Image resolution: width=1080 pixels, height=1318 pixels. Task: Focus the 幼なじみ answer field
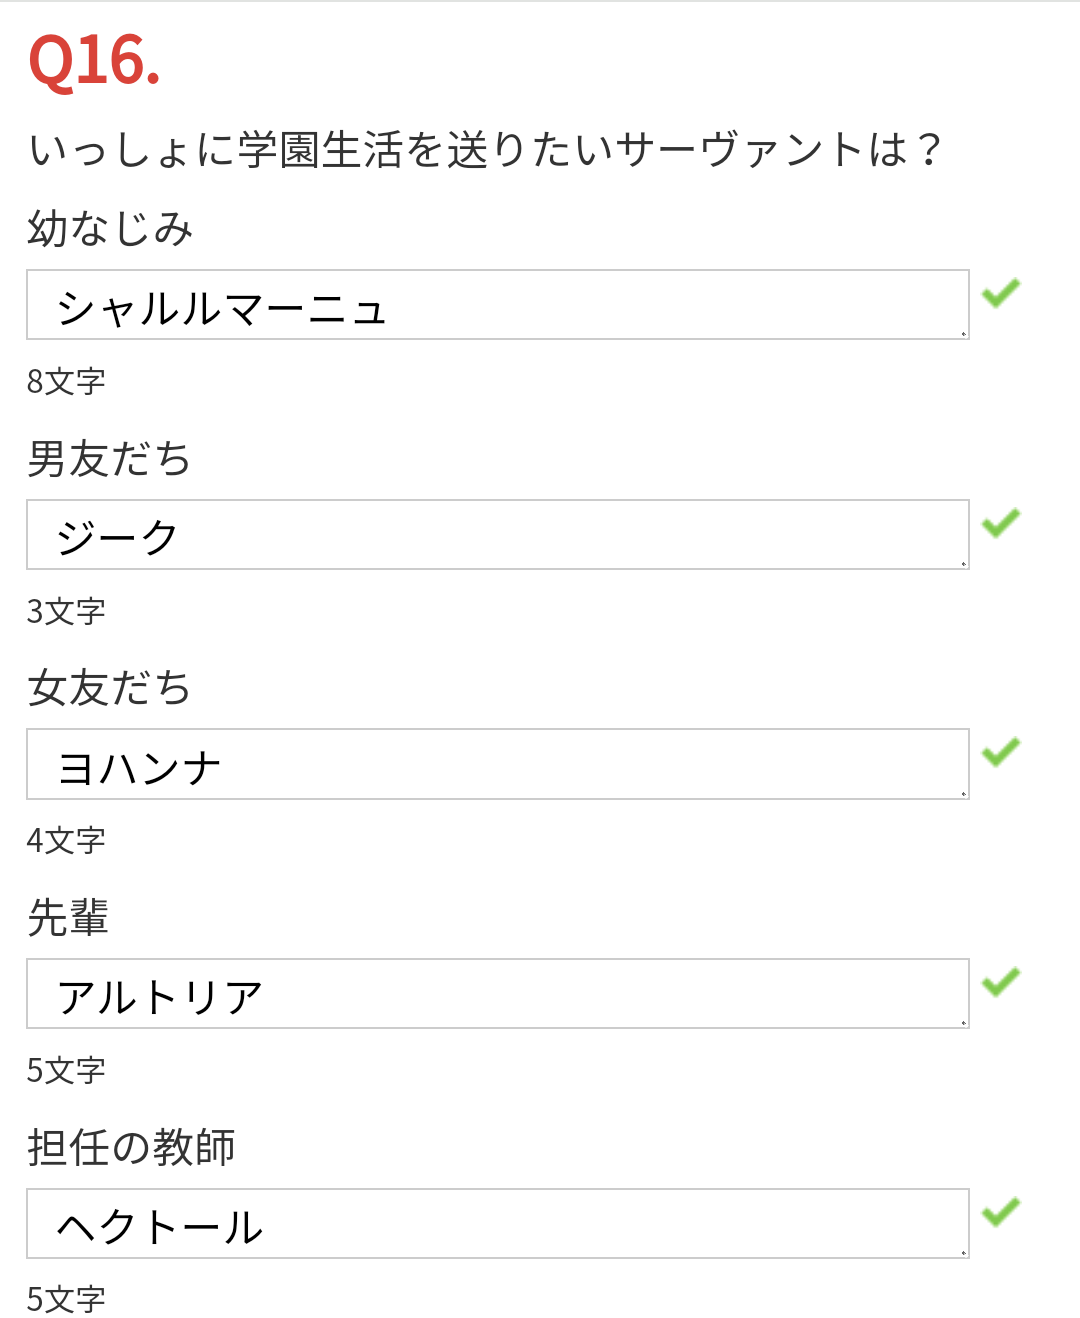[497, 305]
